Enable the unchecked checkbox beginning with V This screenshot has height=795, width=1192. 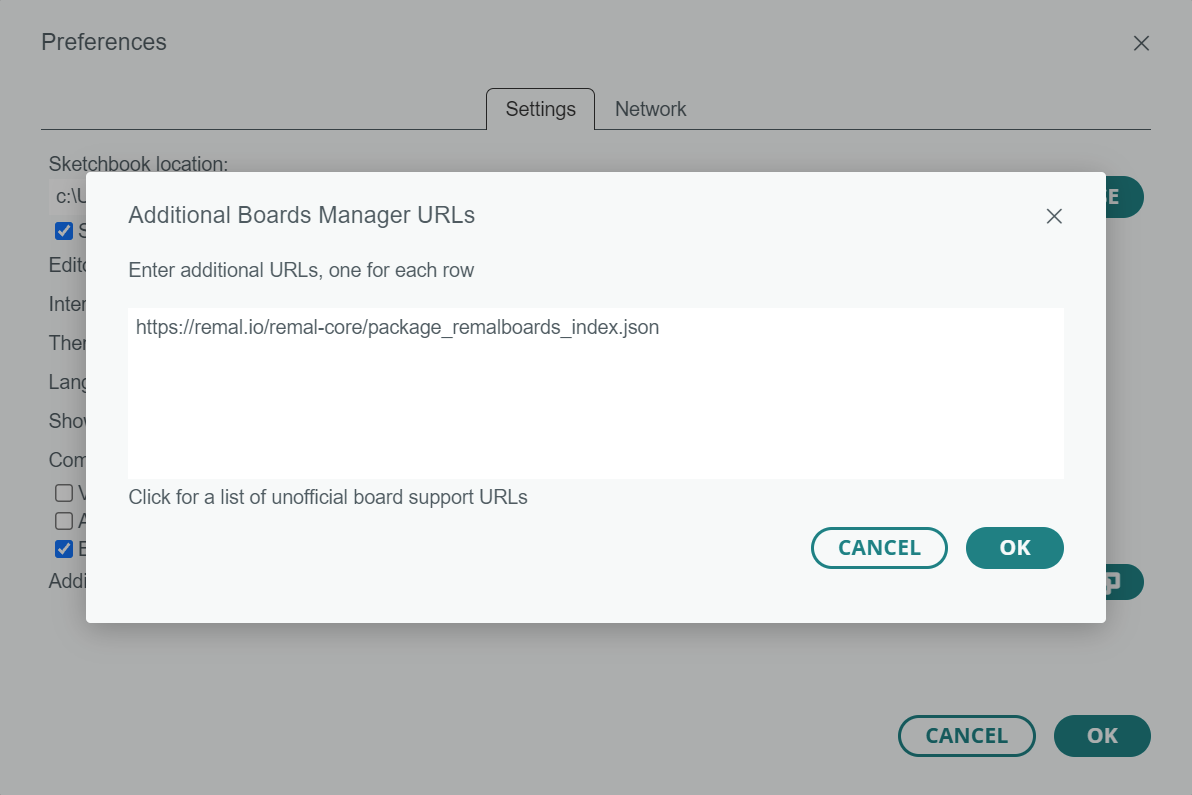point(64,492)
